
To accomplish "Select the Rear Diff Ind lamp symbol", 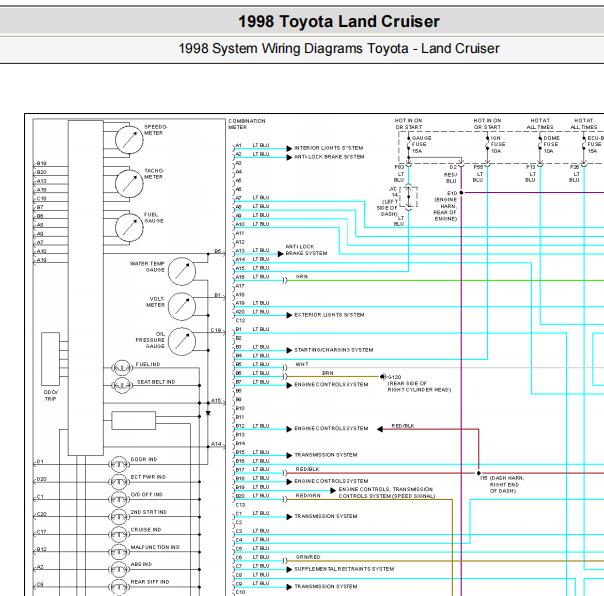I will coord(119,587).
